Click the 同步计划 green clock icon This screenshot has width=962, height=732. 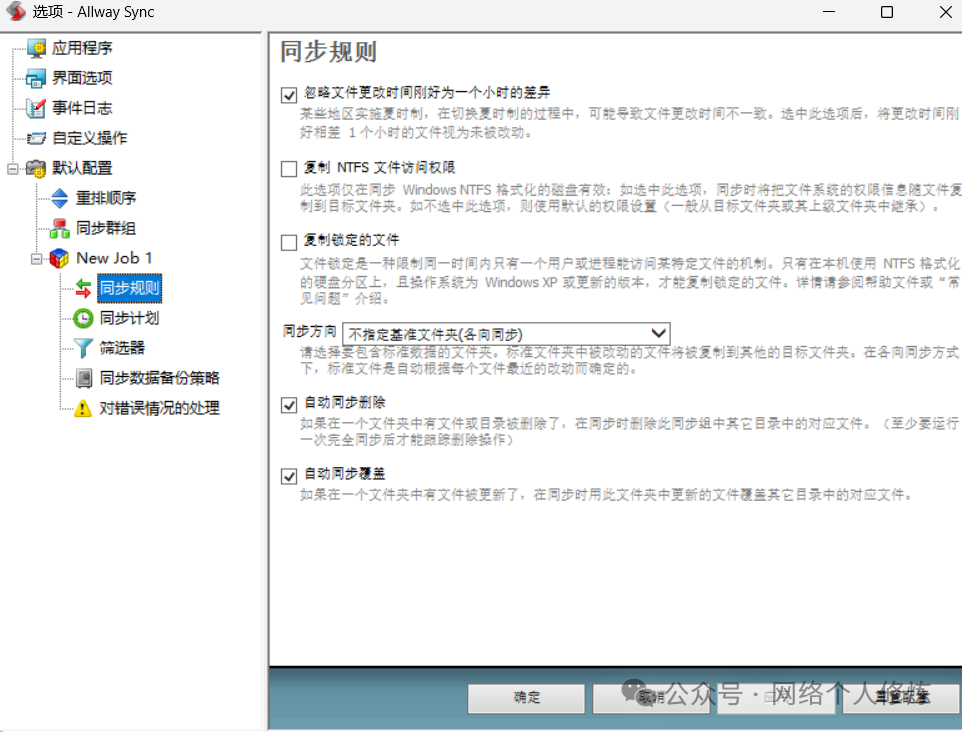tap(84, 318)
